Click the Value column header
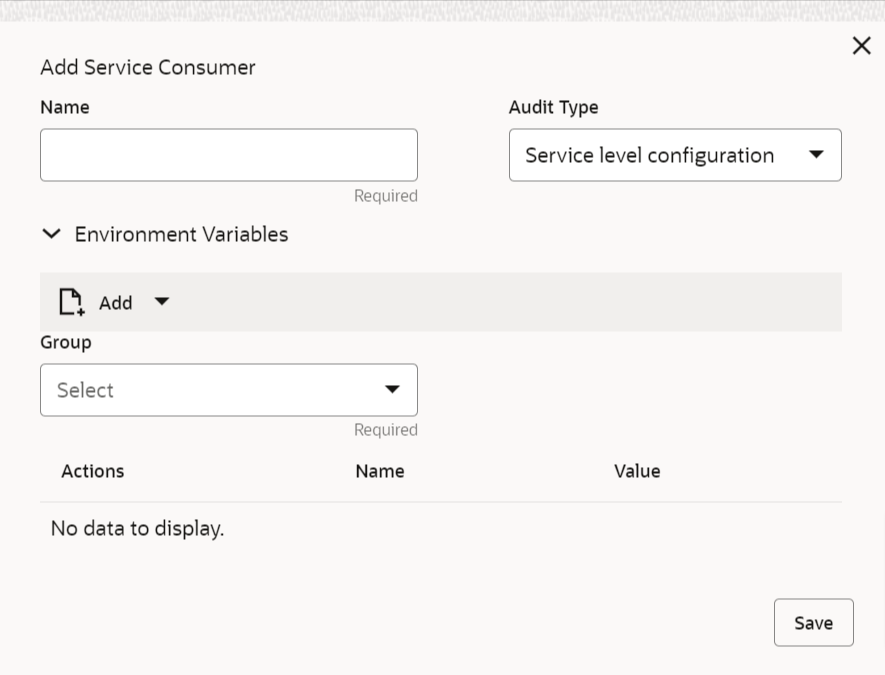885x675 pixels. point(637,471)
